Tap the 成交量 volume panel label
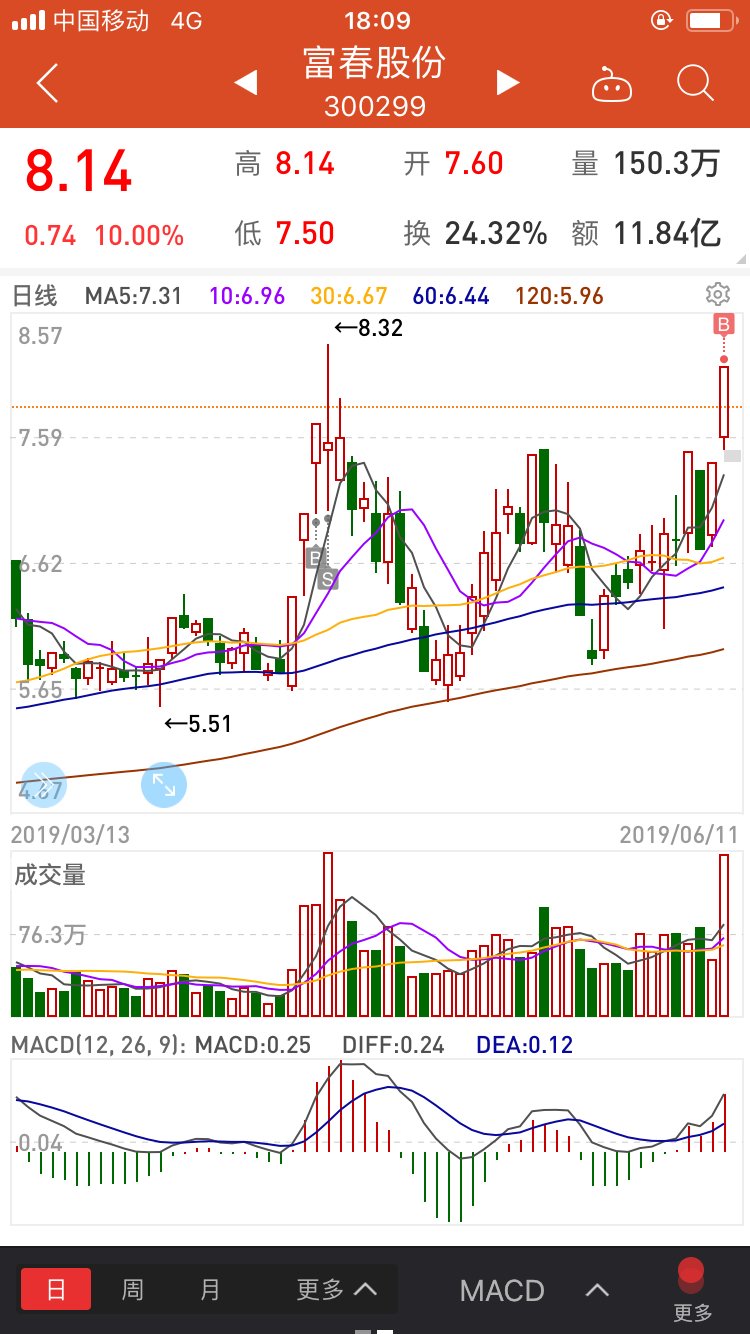This screenshot has height=1334, width=750. pos(50,875)
